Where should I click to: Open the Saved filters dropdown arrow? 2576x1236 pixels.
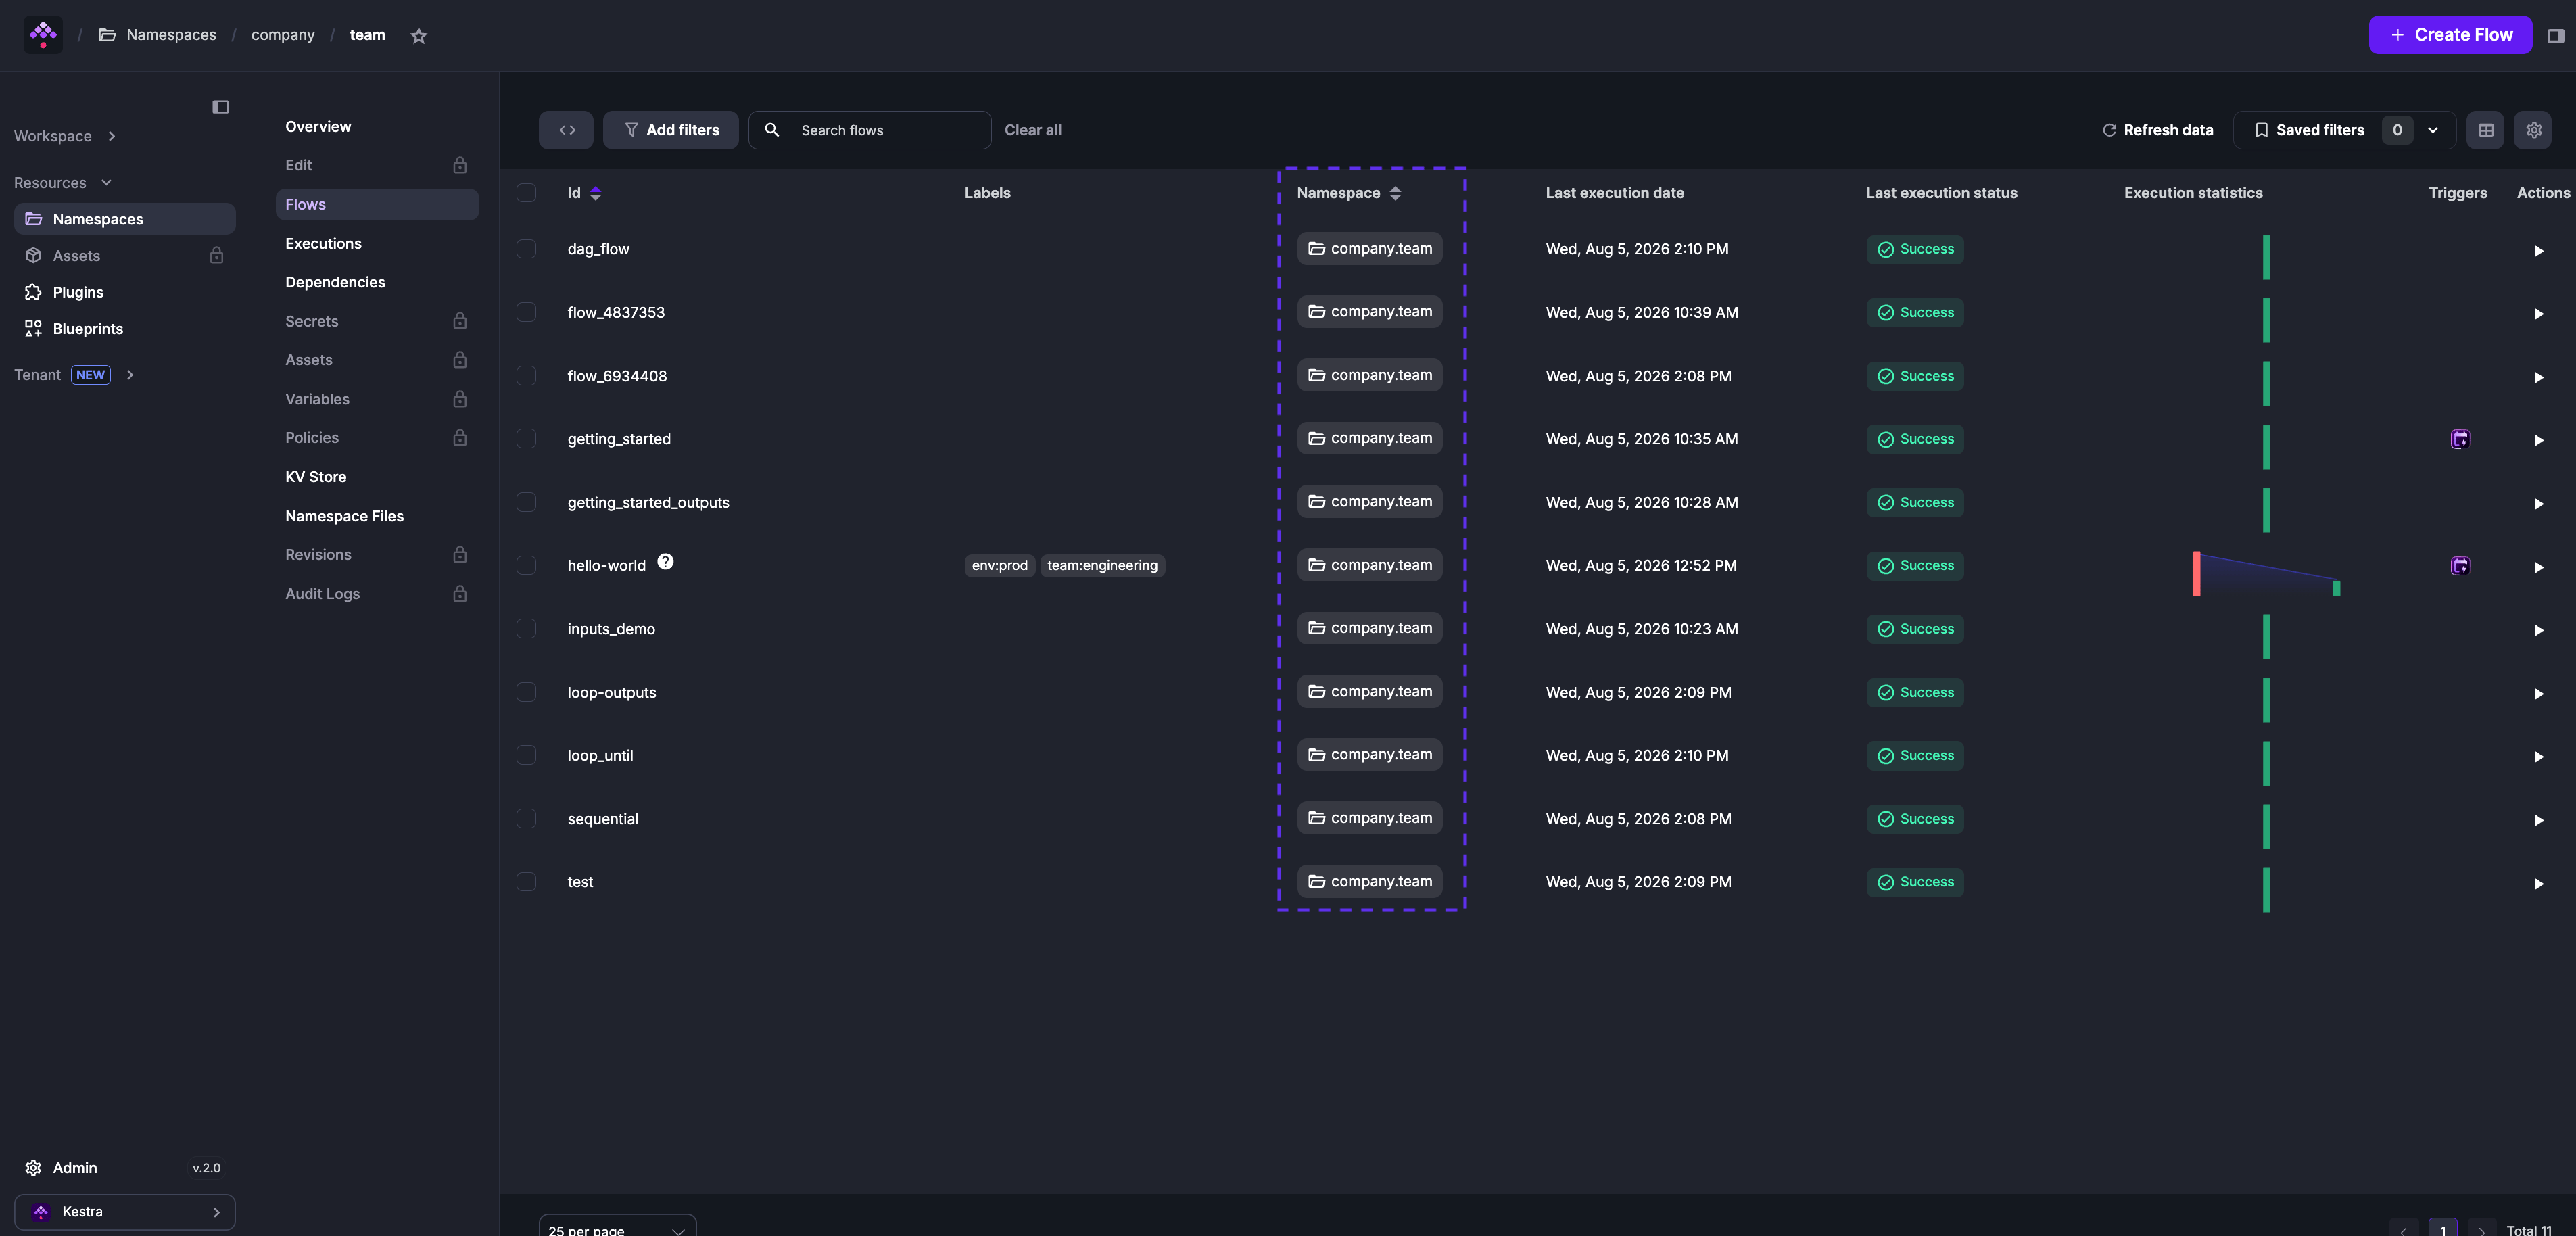coord(2433,130)
